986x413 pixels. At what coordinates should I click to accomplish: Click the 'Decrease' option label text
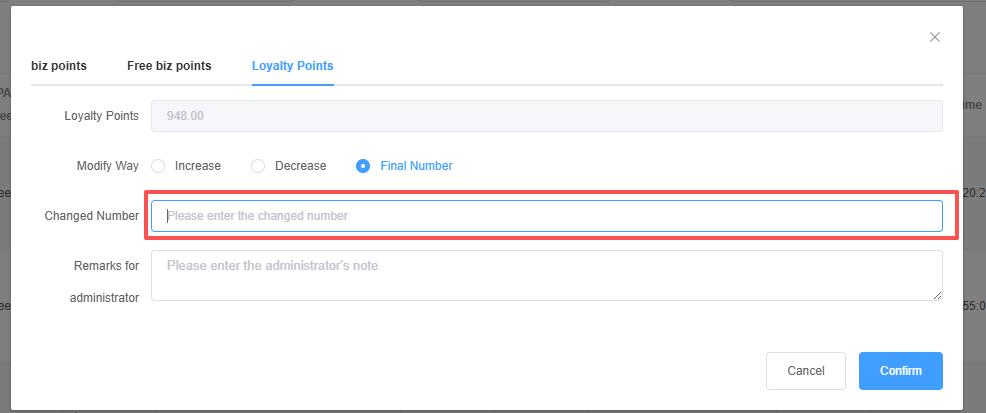point(300,166)
